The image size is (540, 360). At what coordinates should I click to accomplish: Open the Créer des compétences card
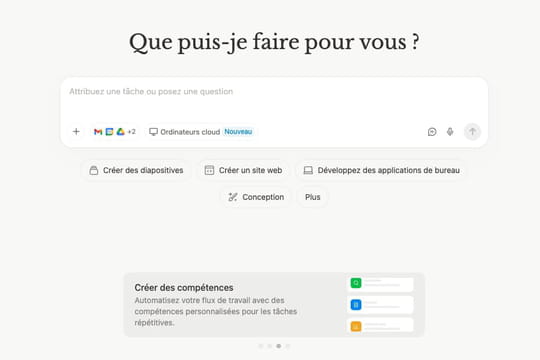[274, 305]
